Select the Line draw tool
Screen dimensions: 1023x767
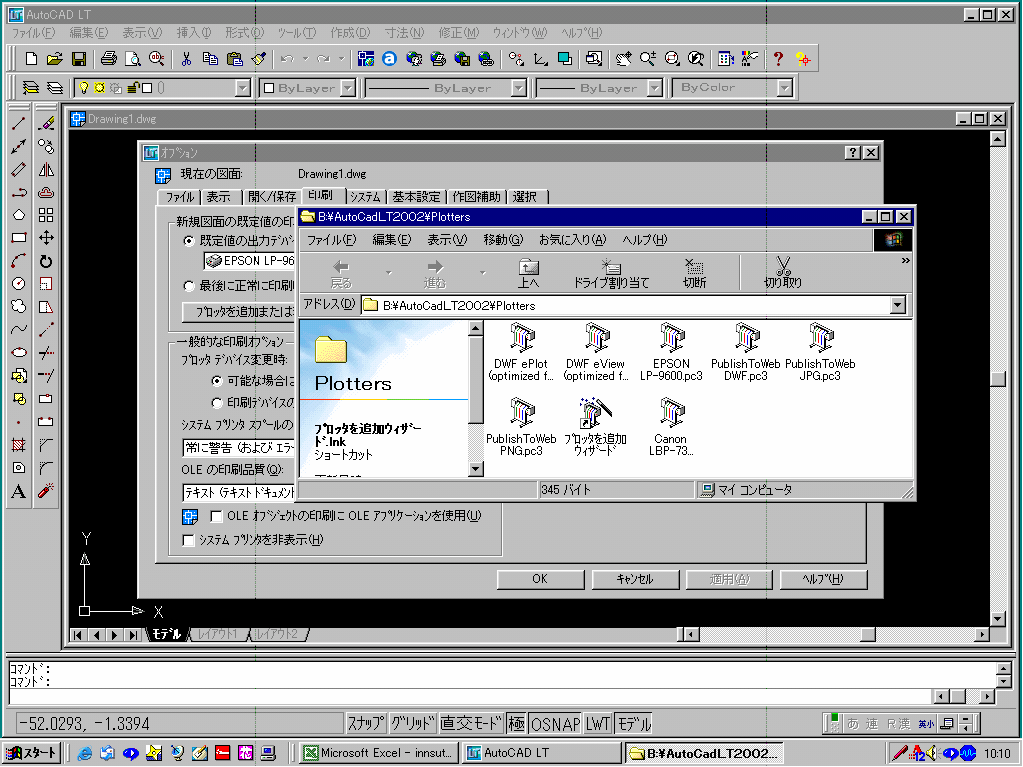coord(19,123)
